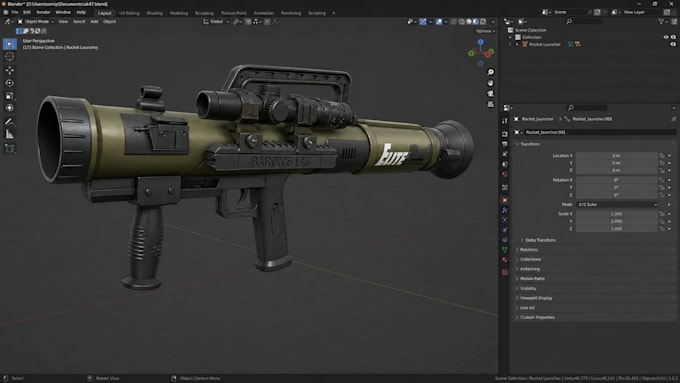
Task: Select the Select Box tool in the toolbar
Action: pyautogui.click(x=10, y=44)
